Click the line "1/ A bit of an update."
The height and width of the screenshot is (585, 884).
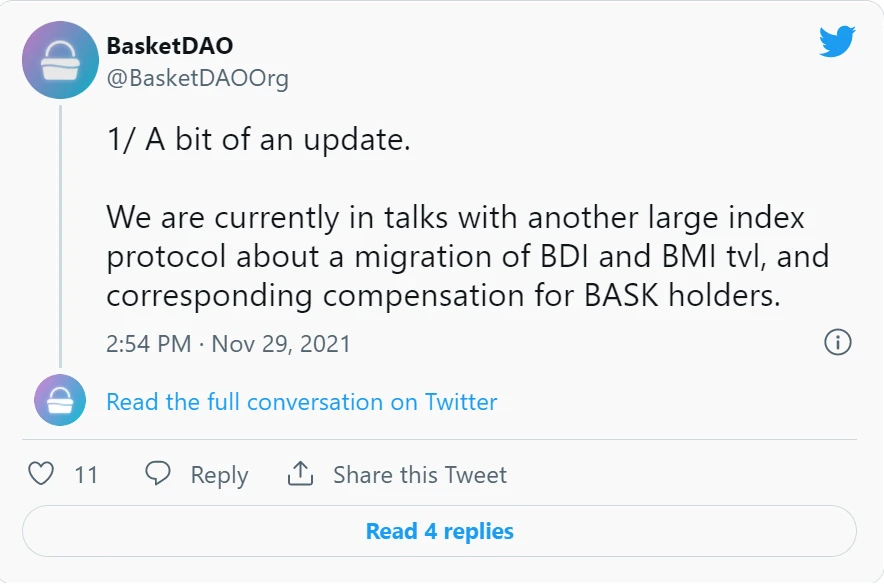point(258,139)
